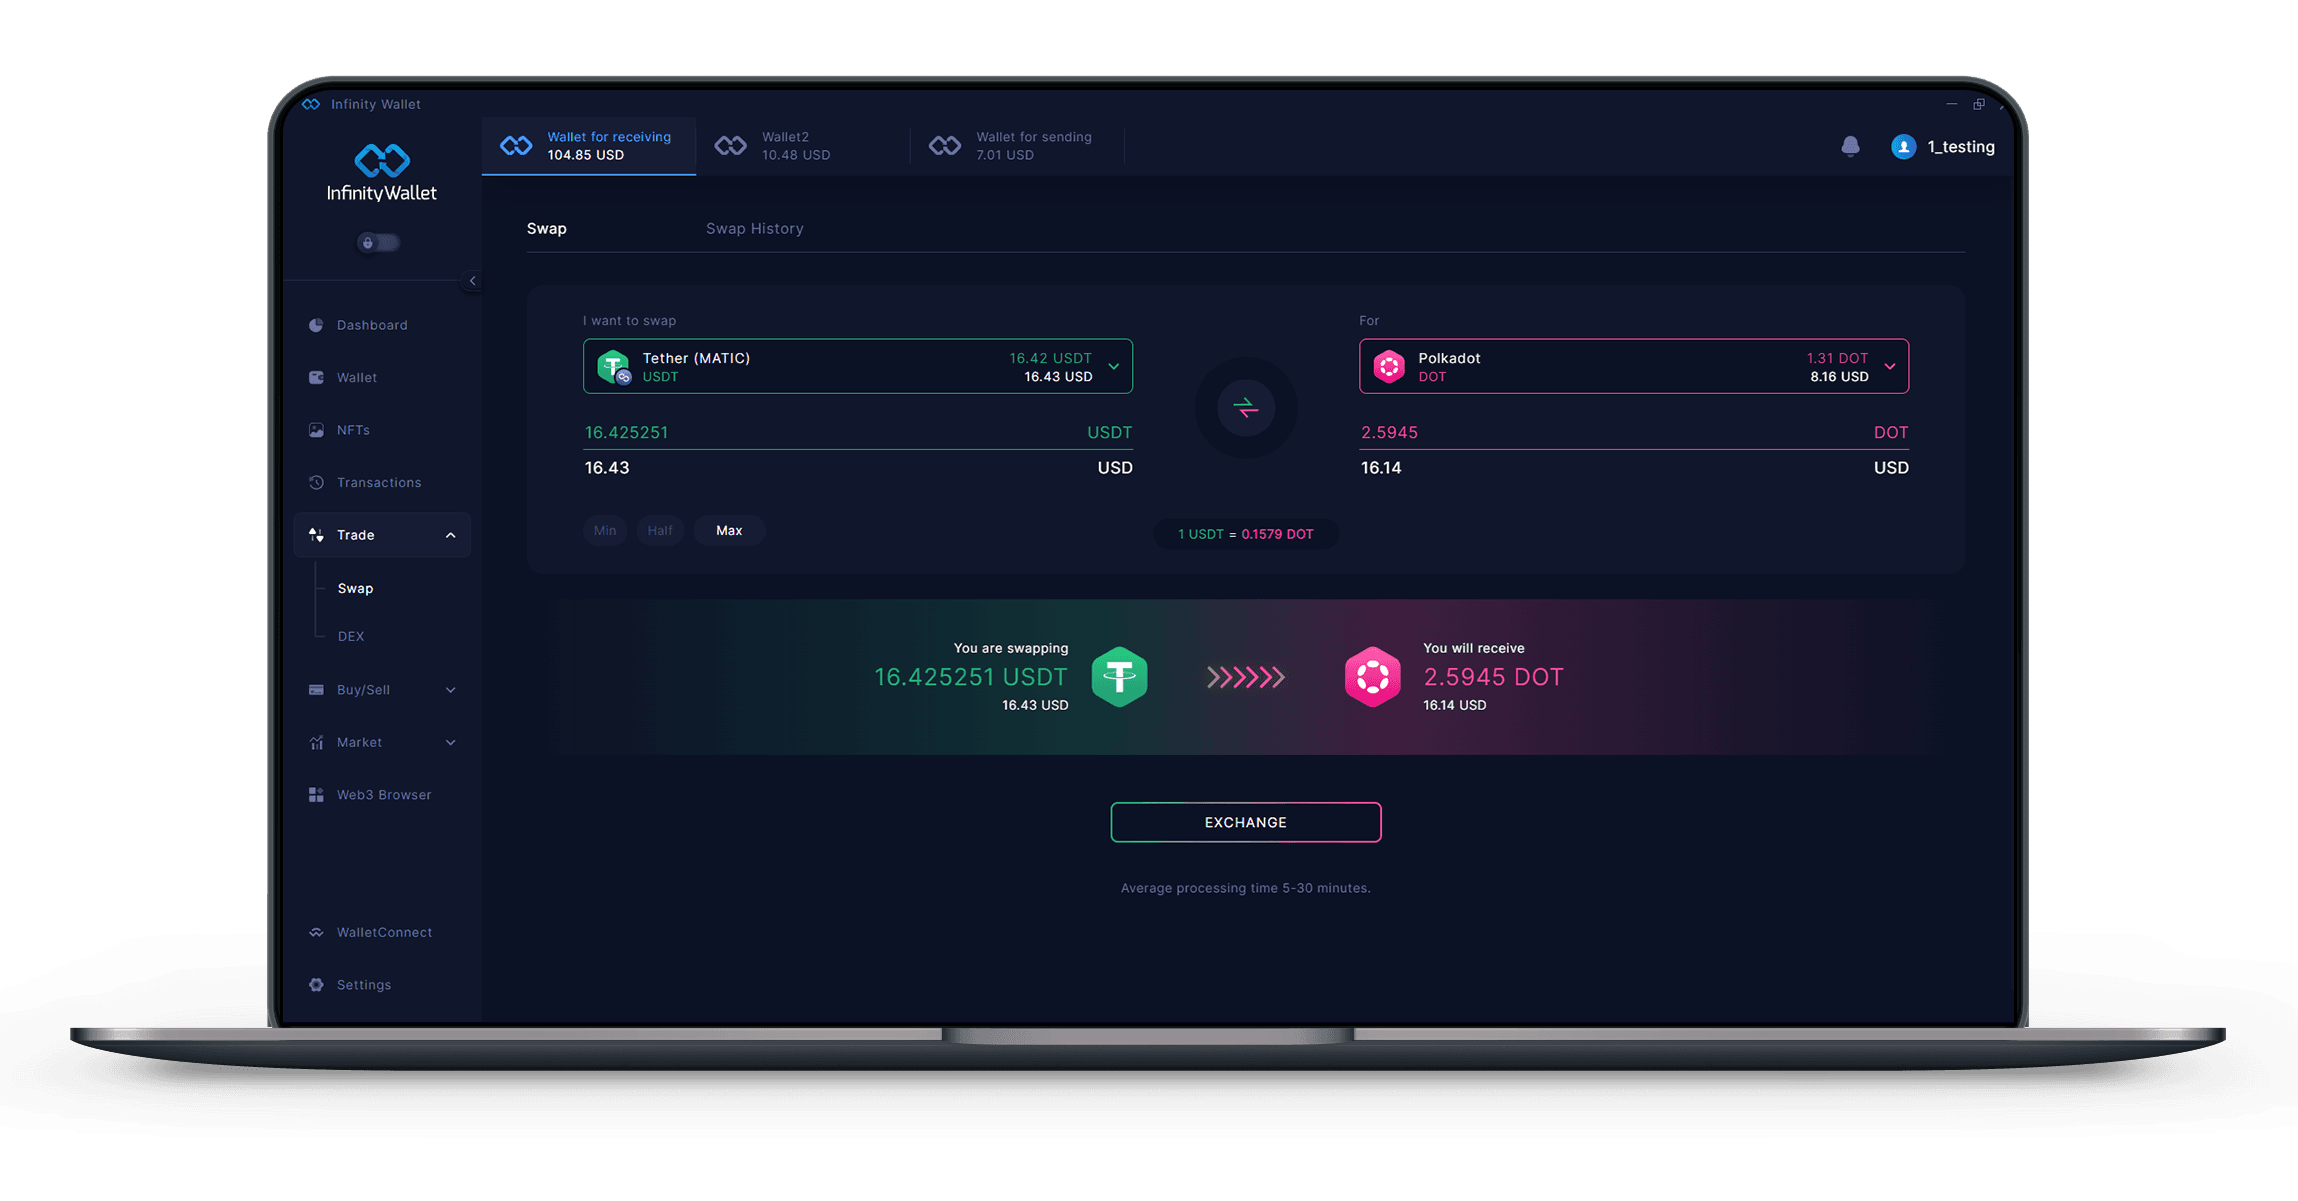The width and height of the screenshot is (2298, 1201).
Task: Collapse the sidebar with the arrow
Action: tap(472, 281)
